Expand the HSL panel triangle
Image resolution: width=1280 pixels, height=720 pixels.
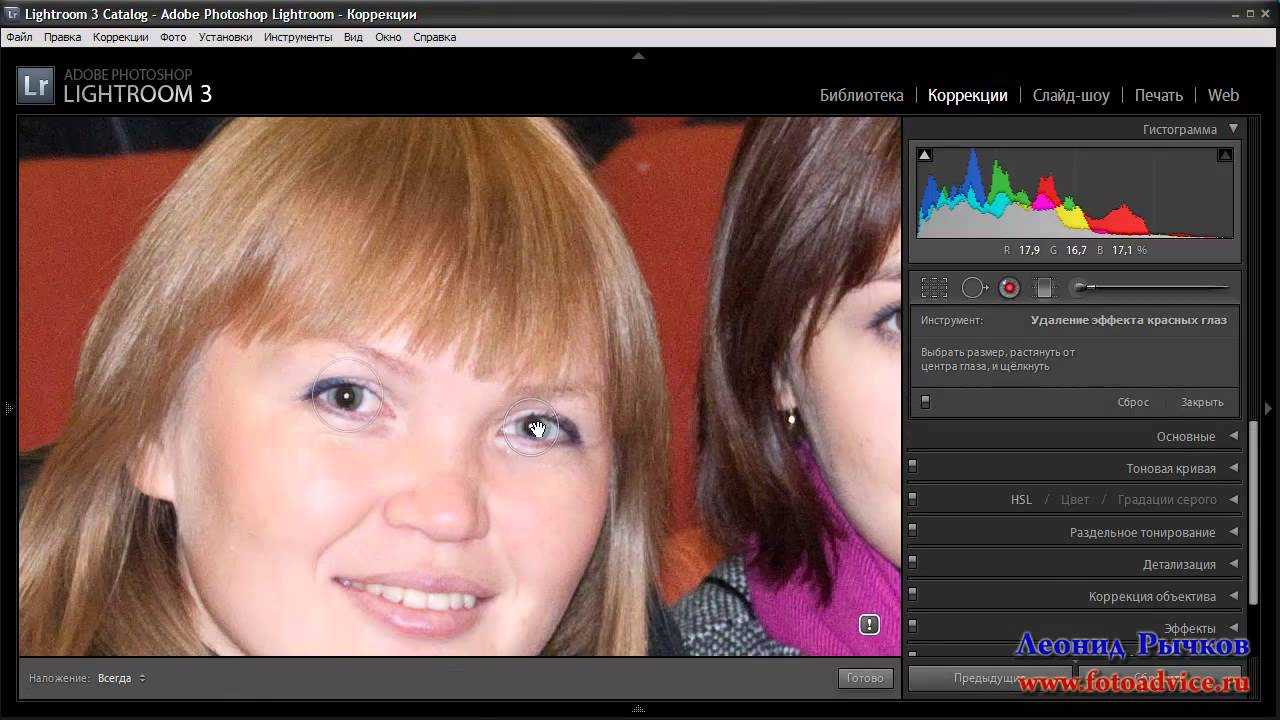[1234, 499]
